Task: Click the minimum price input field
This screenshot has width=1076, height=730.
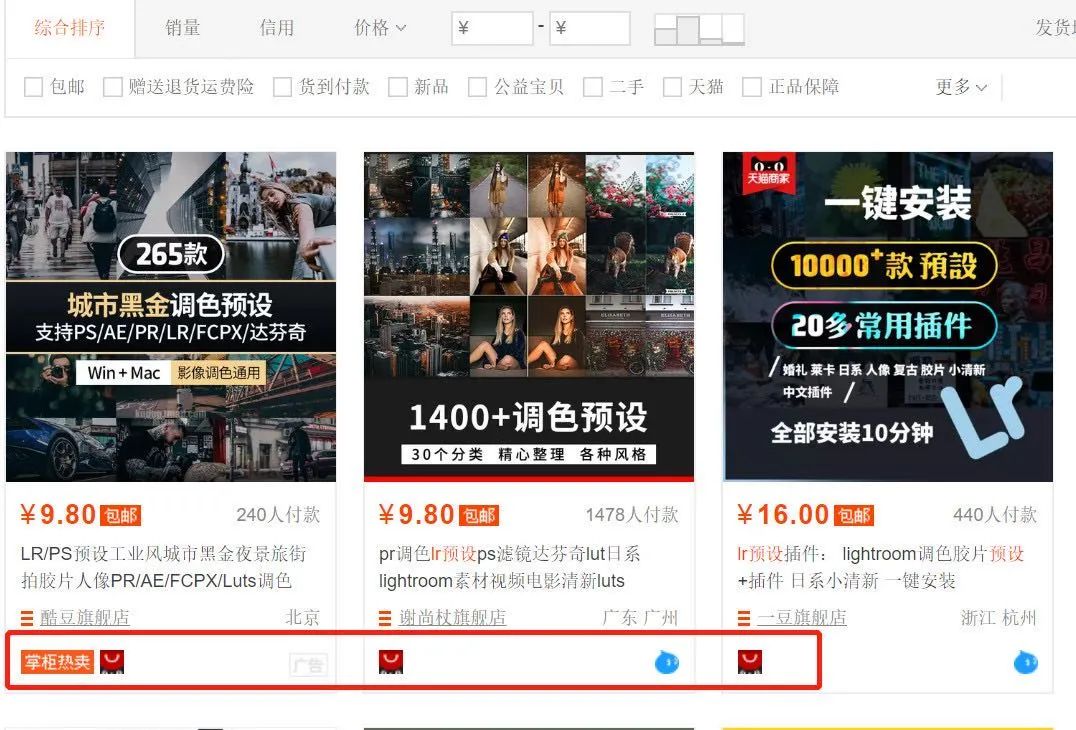Action: 492,28
